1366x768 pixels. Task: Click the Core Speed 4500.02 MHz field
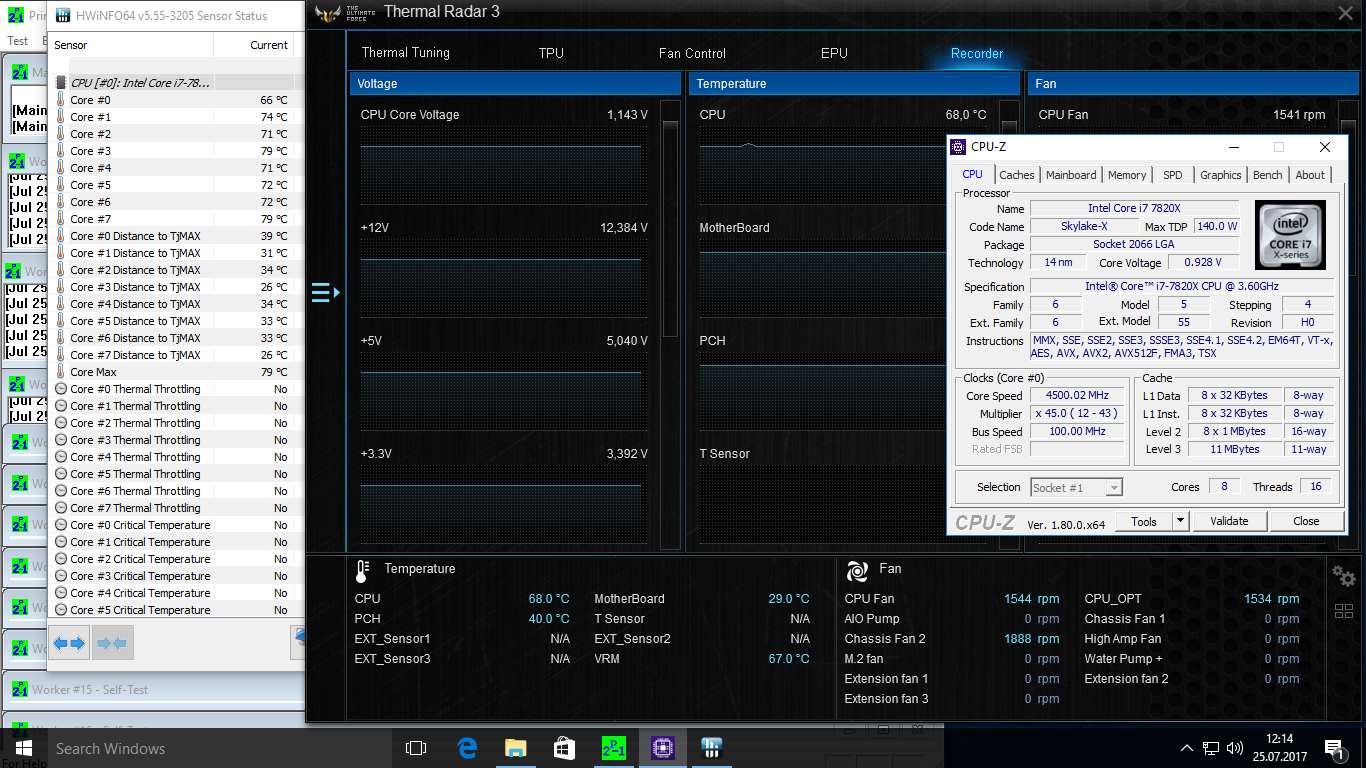(x=1078, y=396)
